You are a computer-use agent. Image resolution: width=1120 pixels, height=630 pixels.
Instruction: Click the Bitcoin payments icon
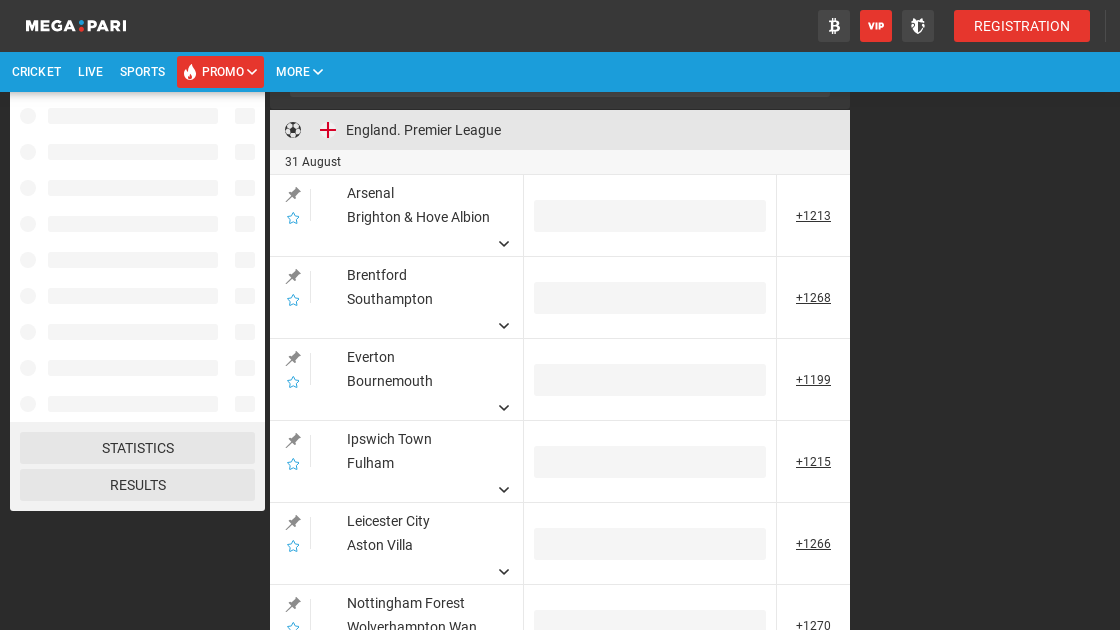[834, 26]
